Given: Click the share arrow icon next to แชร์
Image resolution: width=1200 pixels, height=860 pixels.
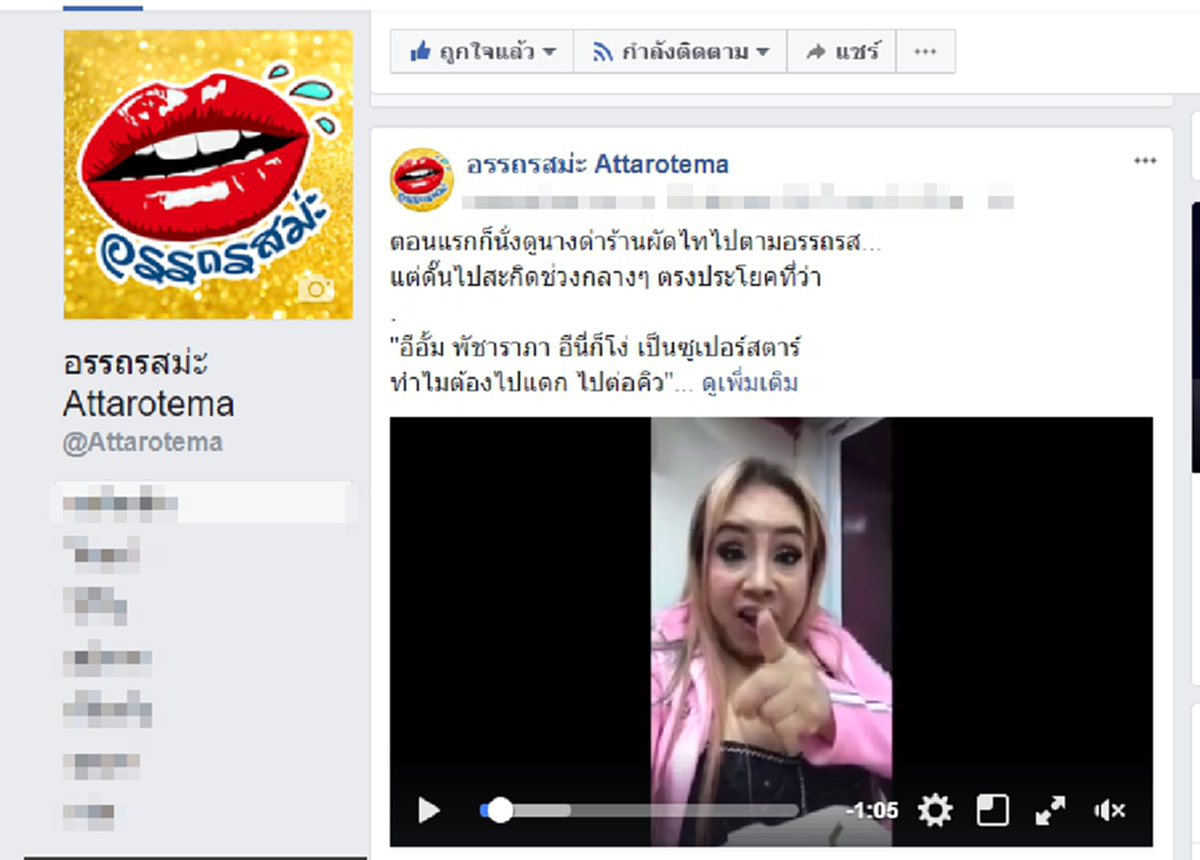Looking at the screenshot, I should 815,51.
